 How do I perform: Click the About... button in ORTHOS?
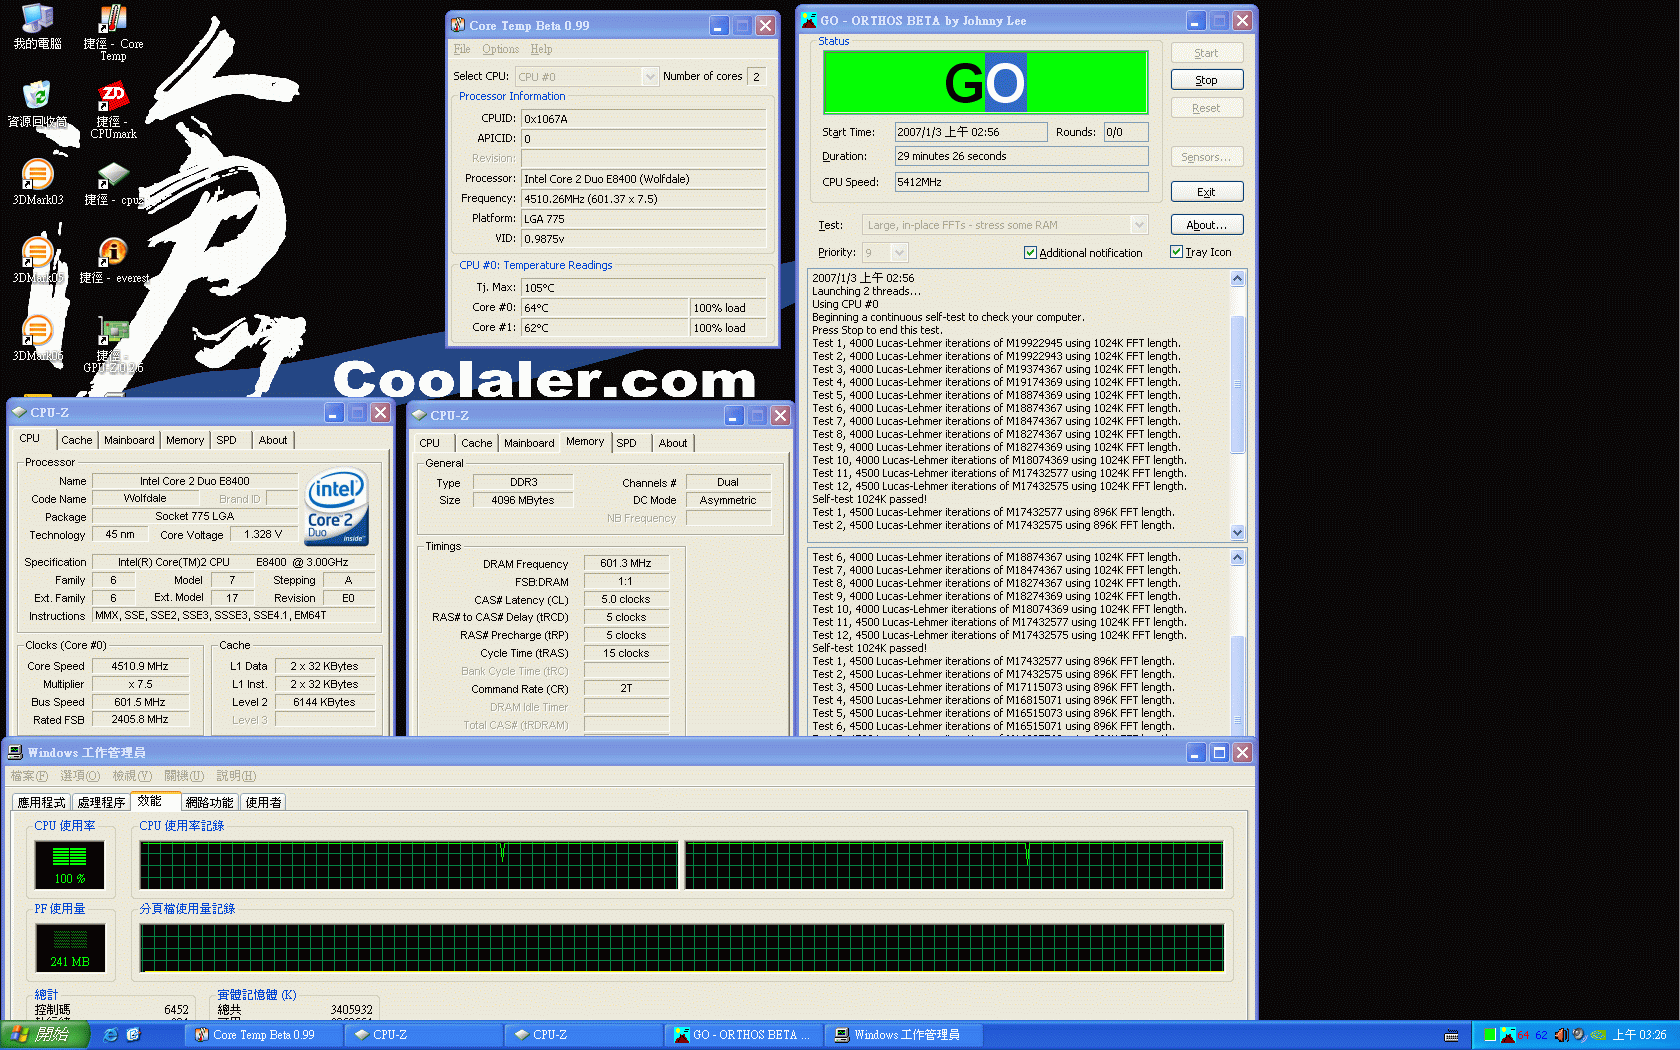(1207, 225)
